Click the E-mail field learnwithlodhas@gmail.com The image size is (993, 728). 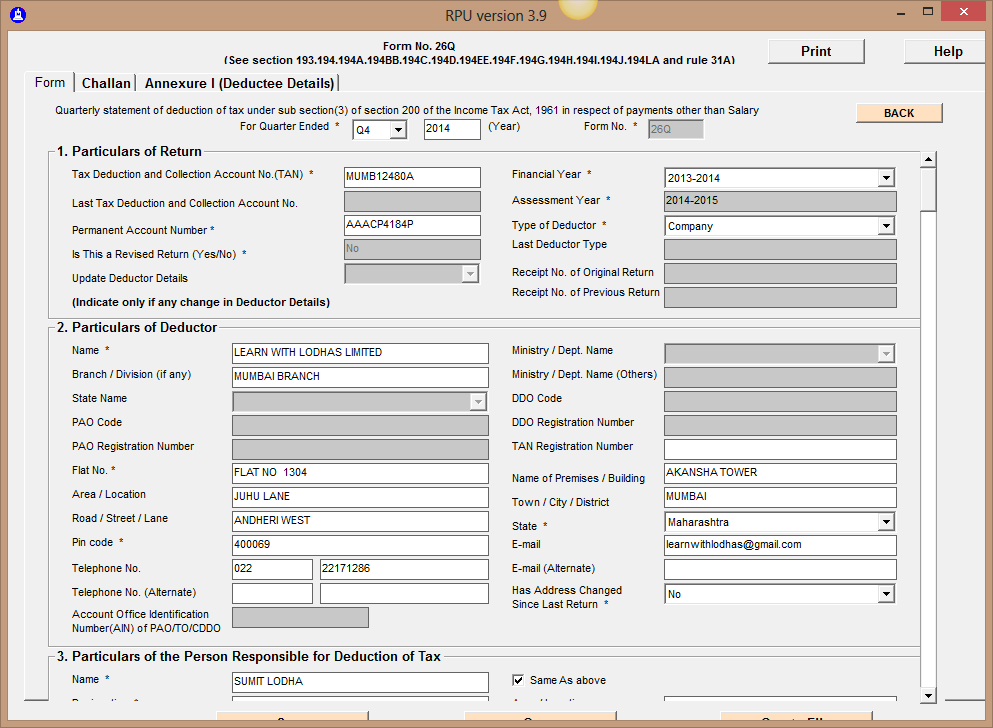tap(780, 545)
